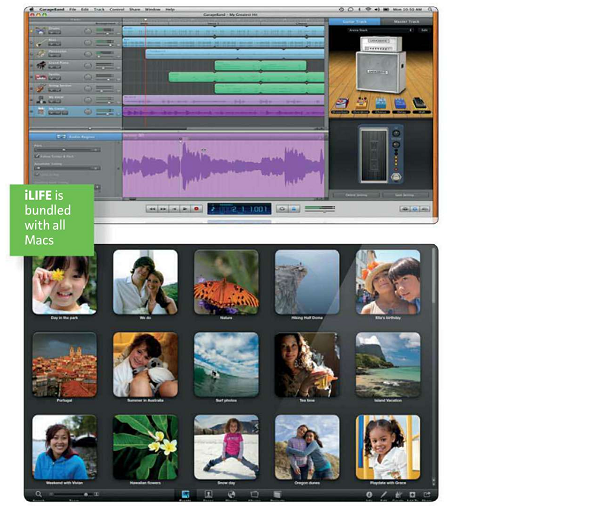Screen dimensions: 599x518
Task: Toggle the Limit to Key checkbox
Action: pyautogui.click(x=37, y=175)
